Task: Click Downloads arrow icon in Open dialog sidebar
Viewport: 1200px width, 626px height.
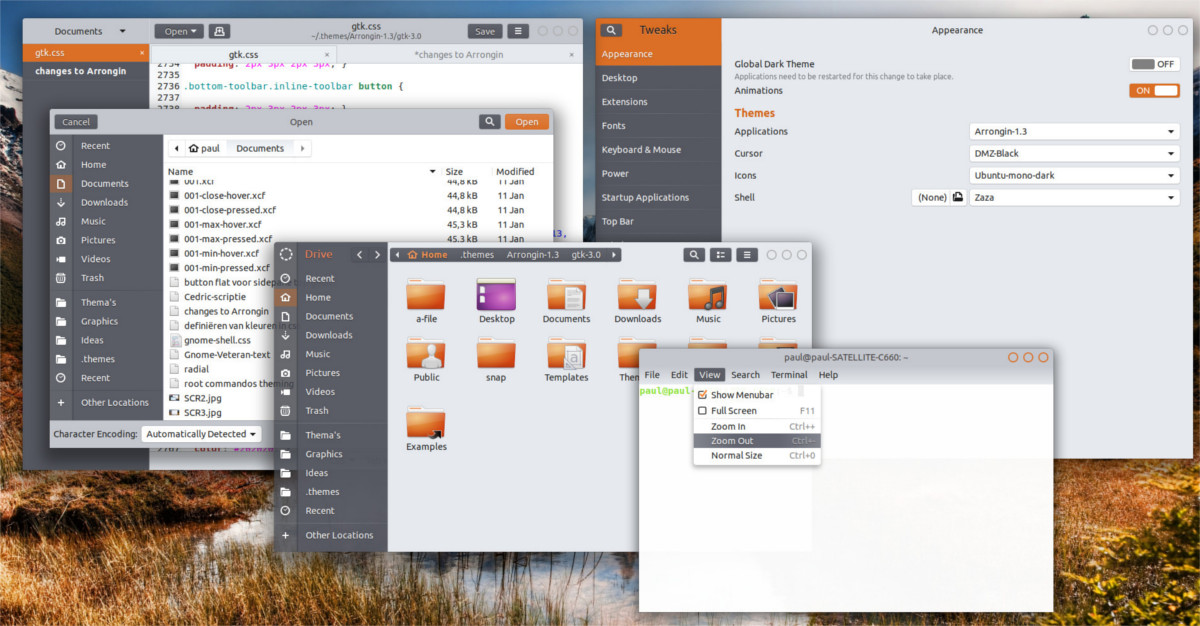Action: [x=61, y=202]
